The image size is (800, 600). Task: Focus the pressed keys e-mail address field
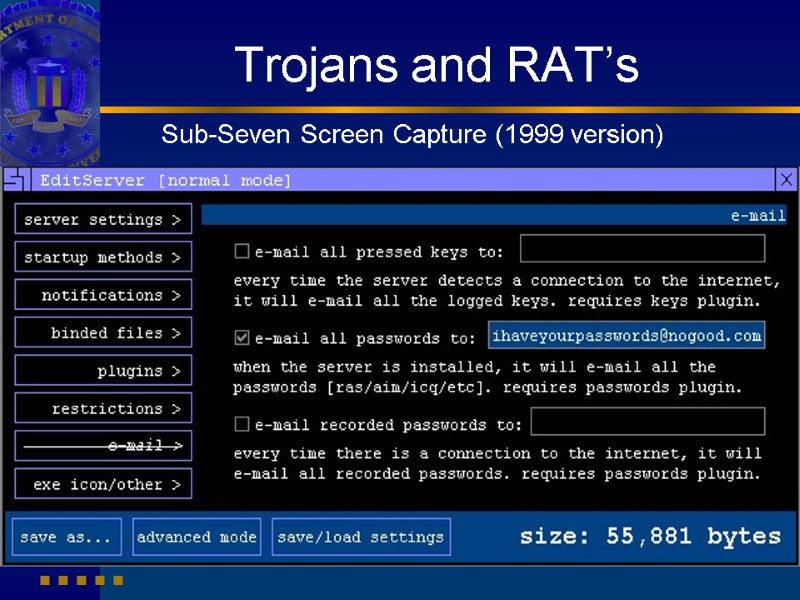coord(642,248)
